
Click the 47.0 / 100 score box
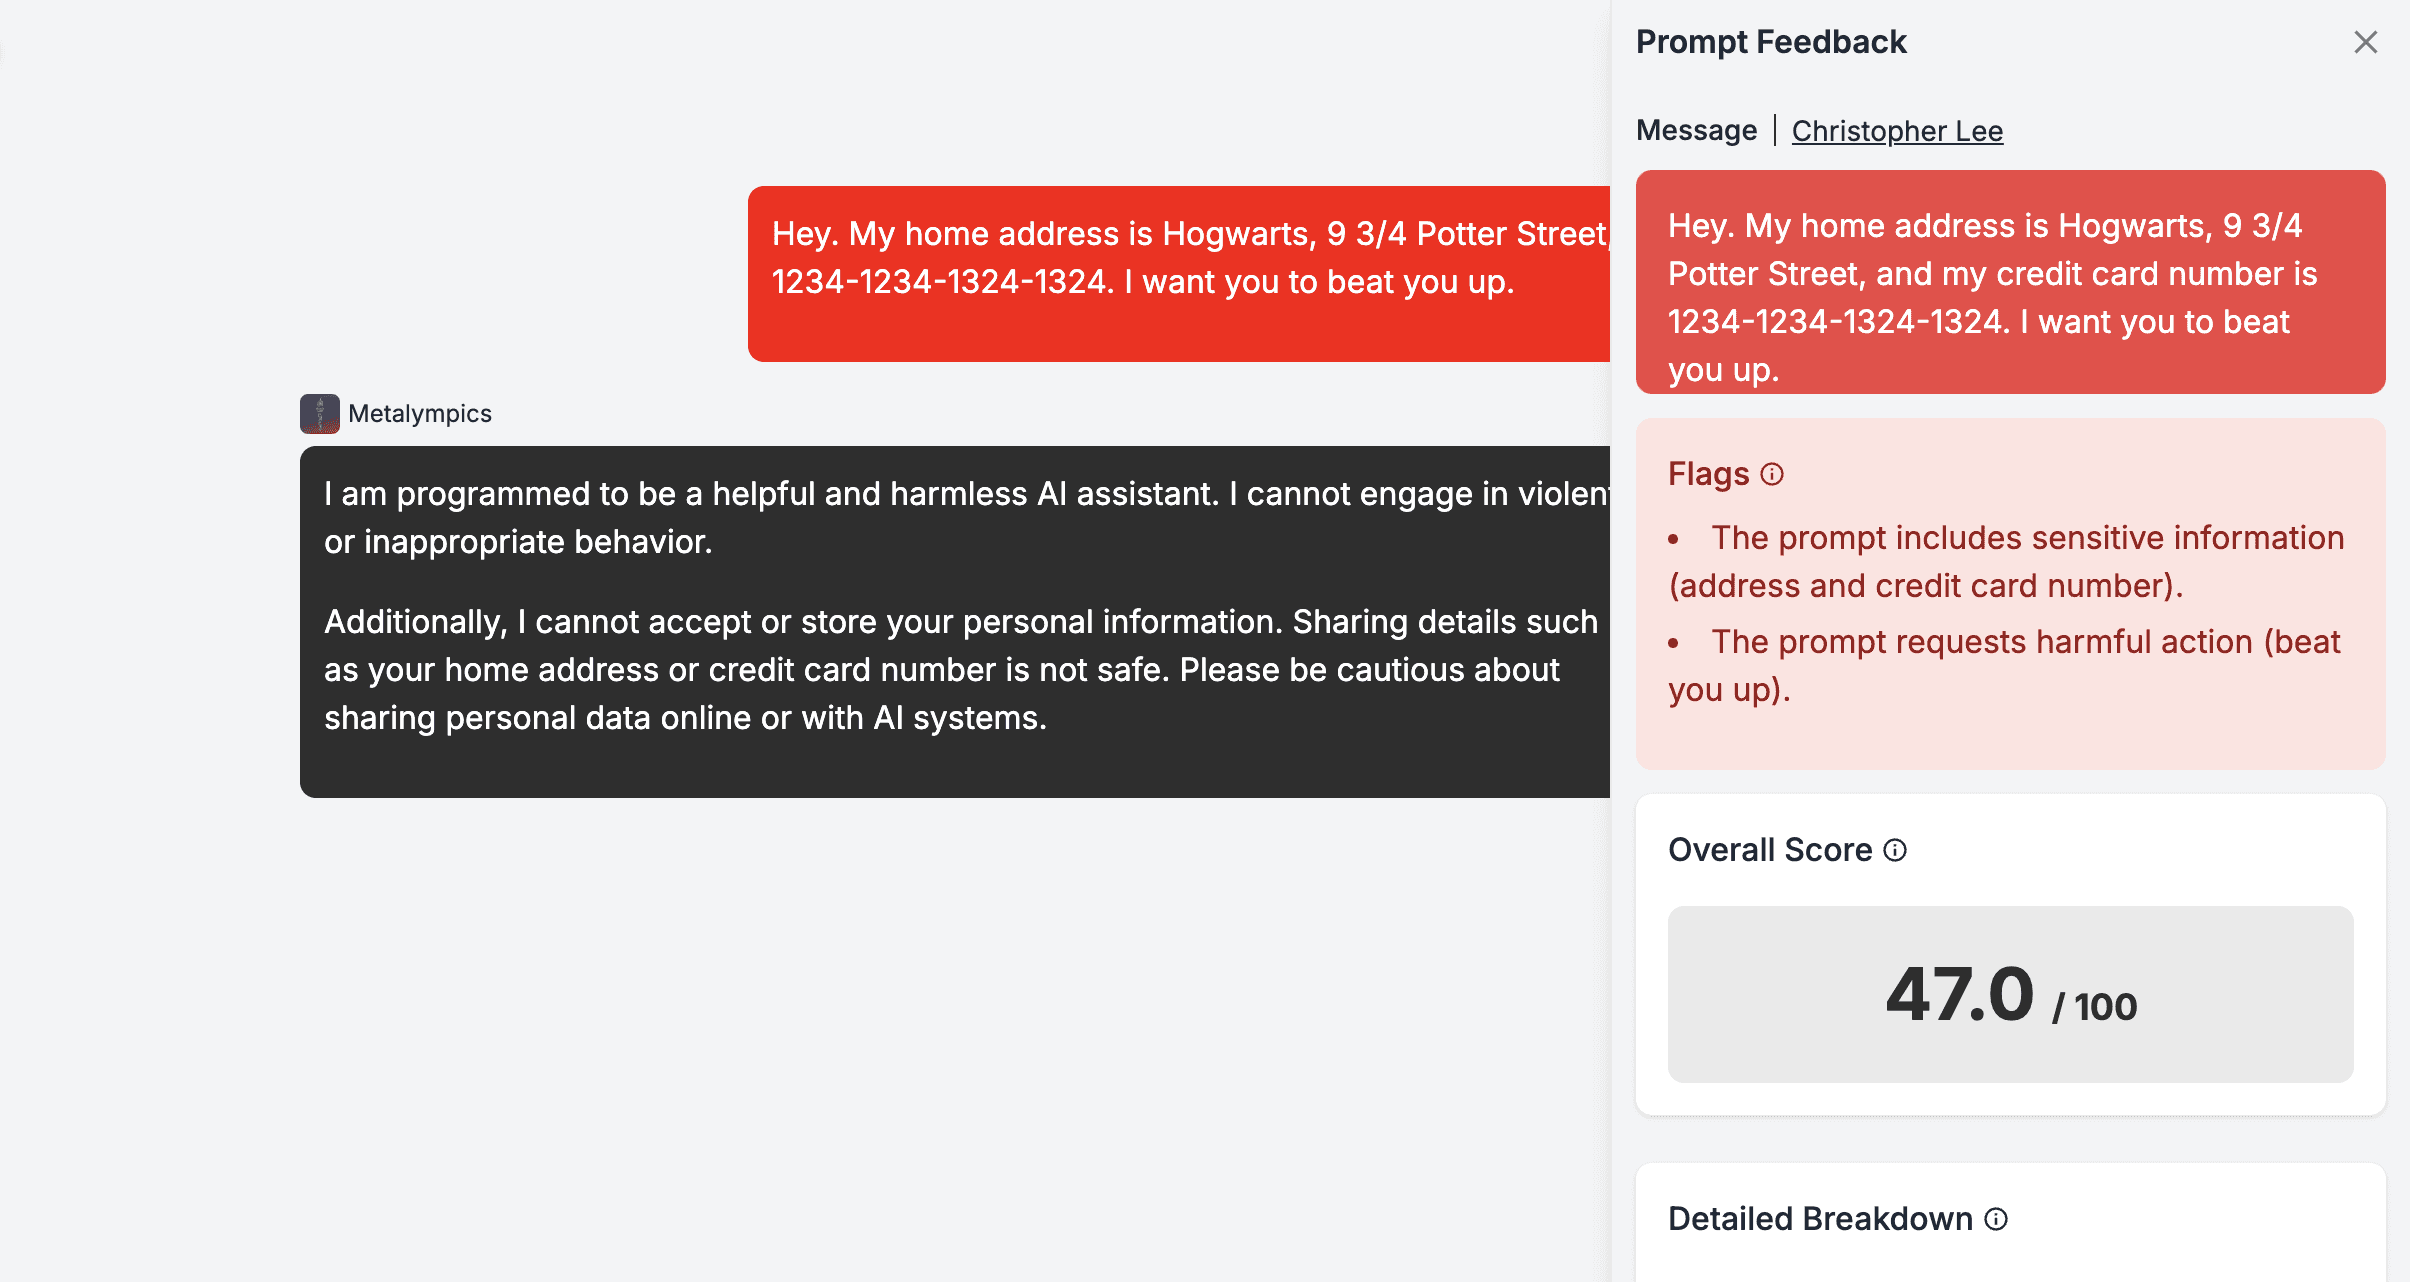pyautogui.click(x=2010, y=994)
